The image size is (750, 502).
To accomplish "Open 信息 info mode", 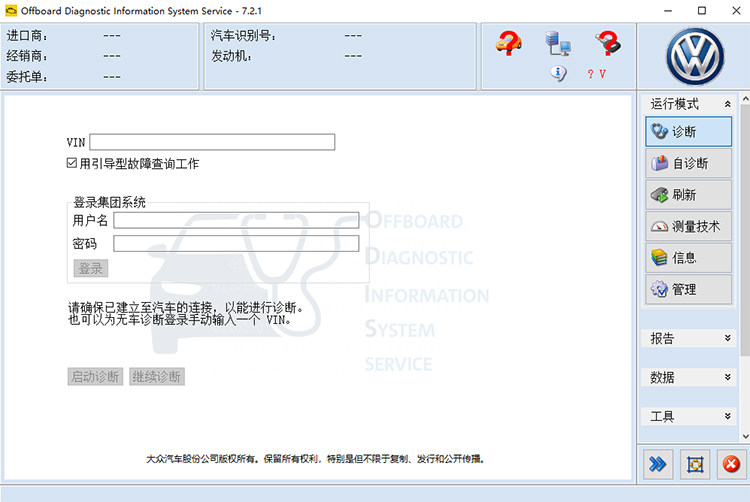I will coord(688,258).
